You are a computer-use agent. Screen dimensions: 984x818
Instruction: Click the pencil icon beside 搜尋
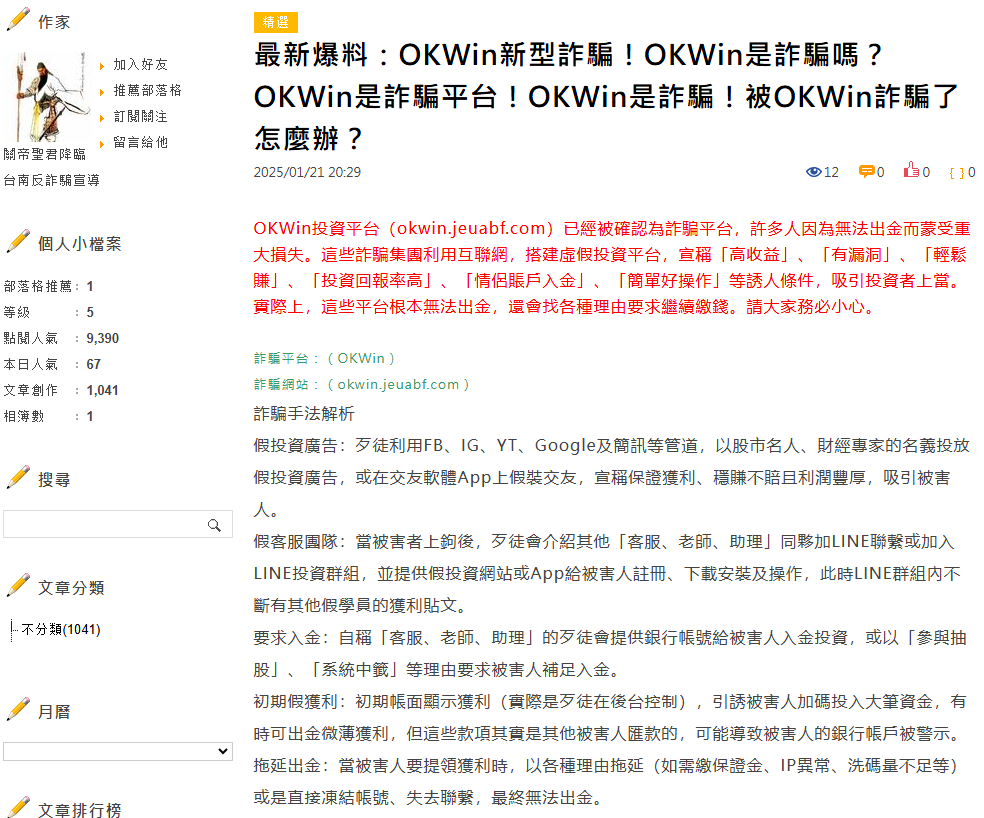[18, 477]
